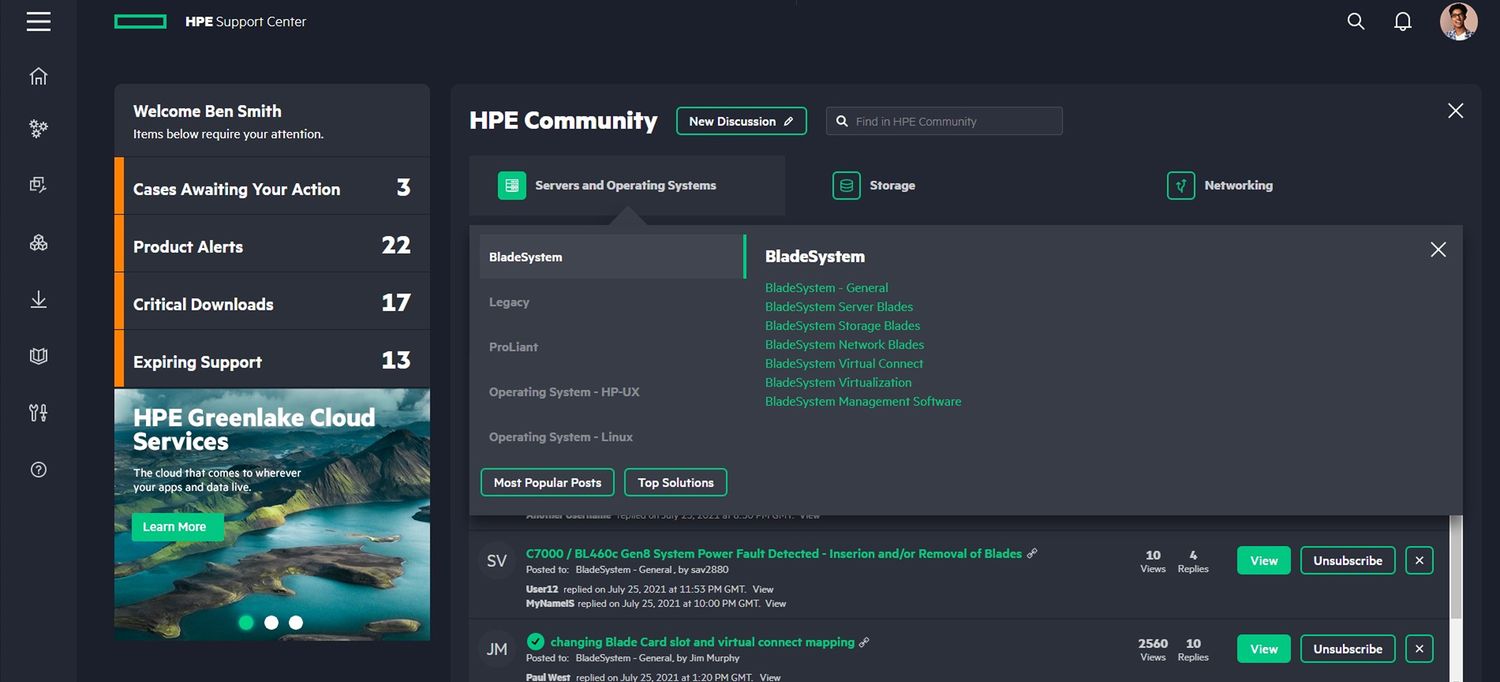
Task: Open the help question mark icon
Action: click(x=38, y=469)
